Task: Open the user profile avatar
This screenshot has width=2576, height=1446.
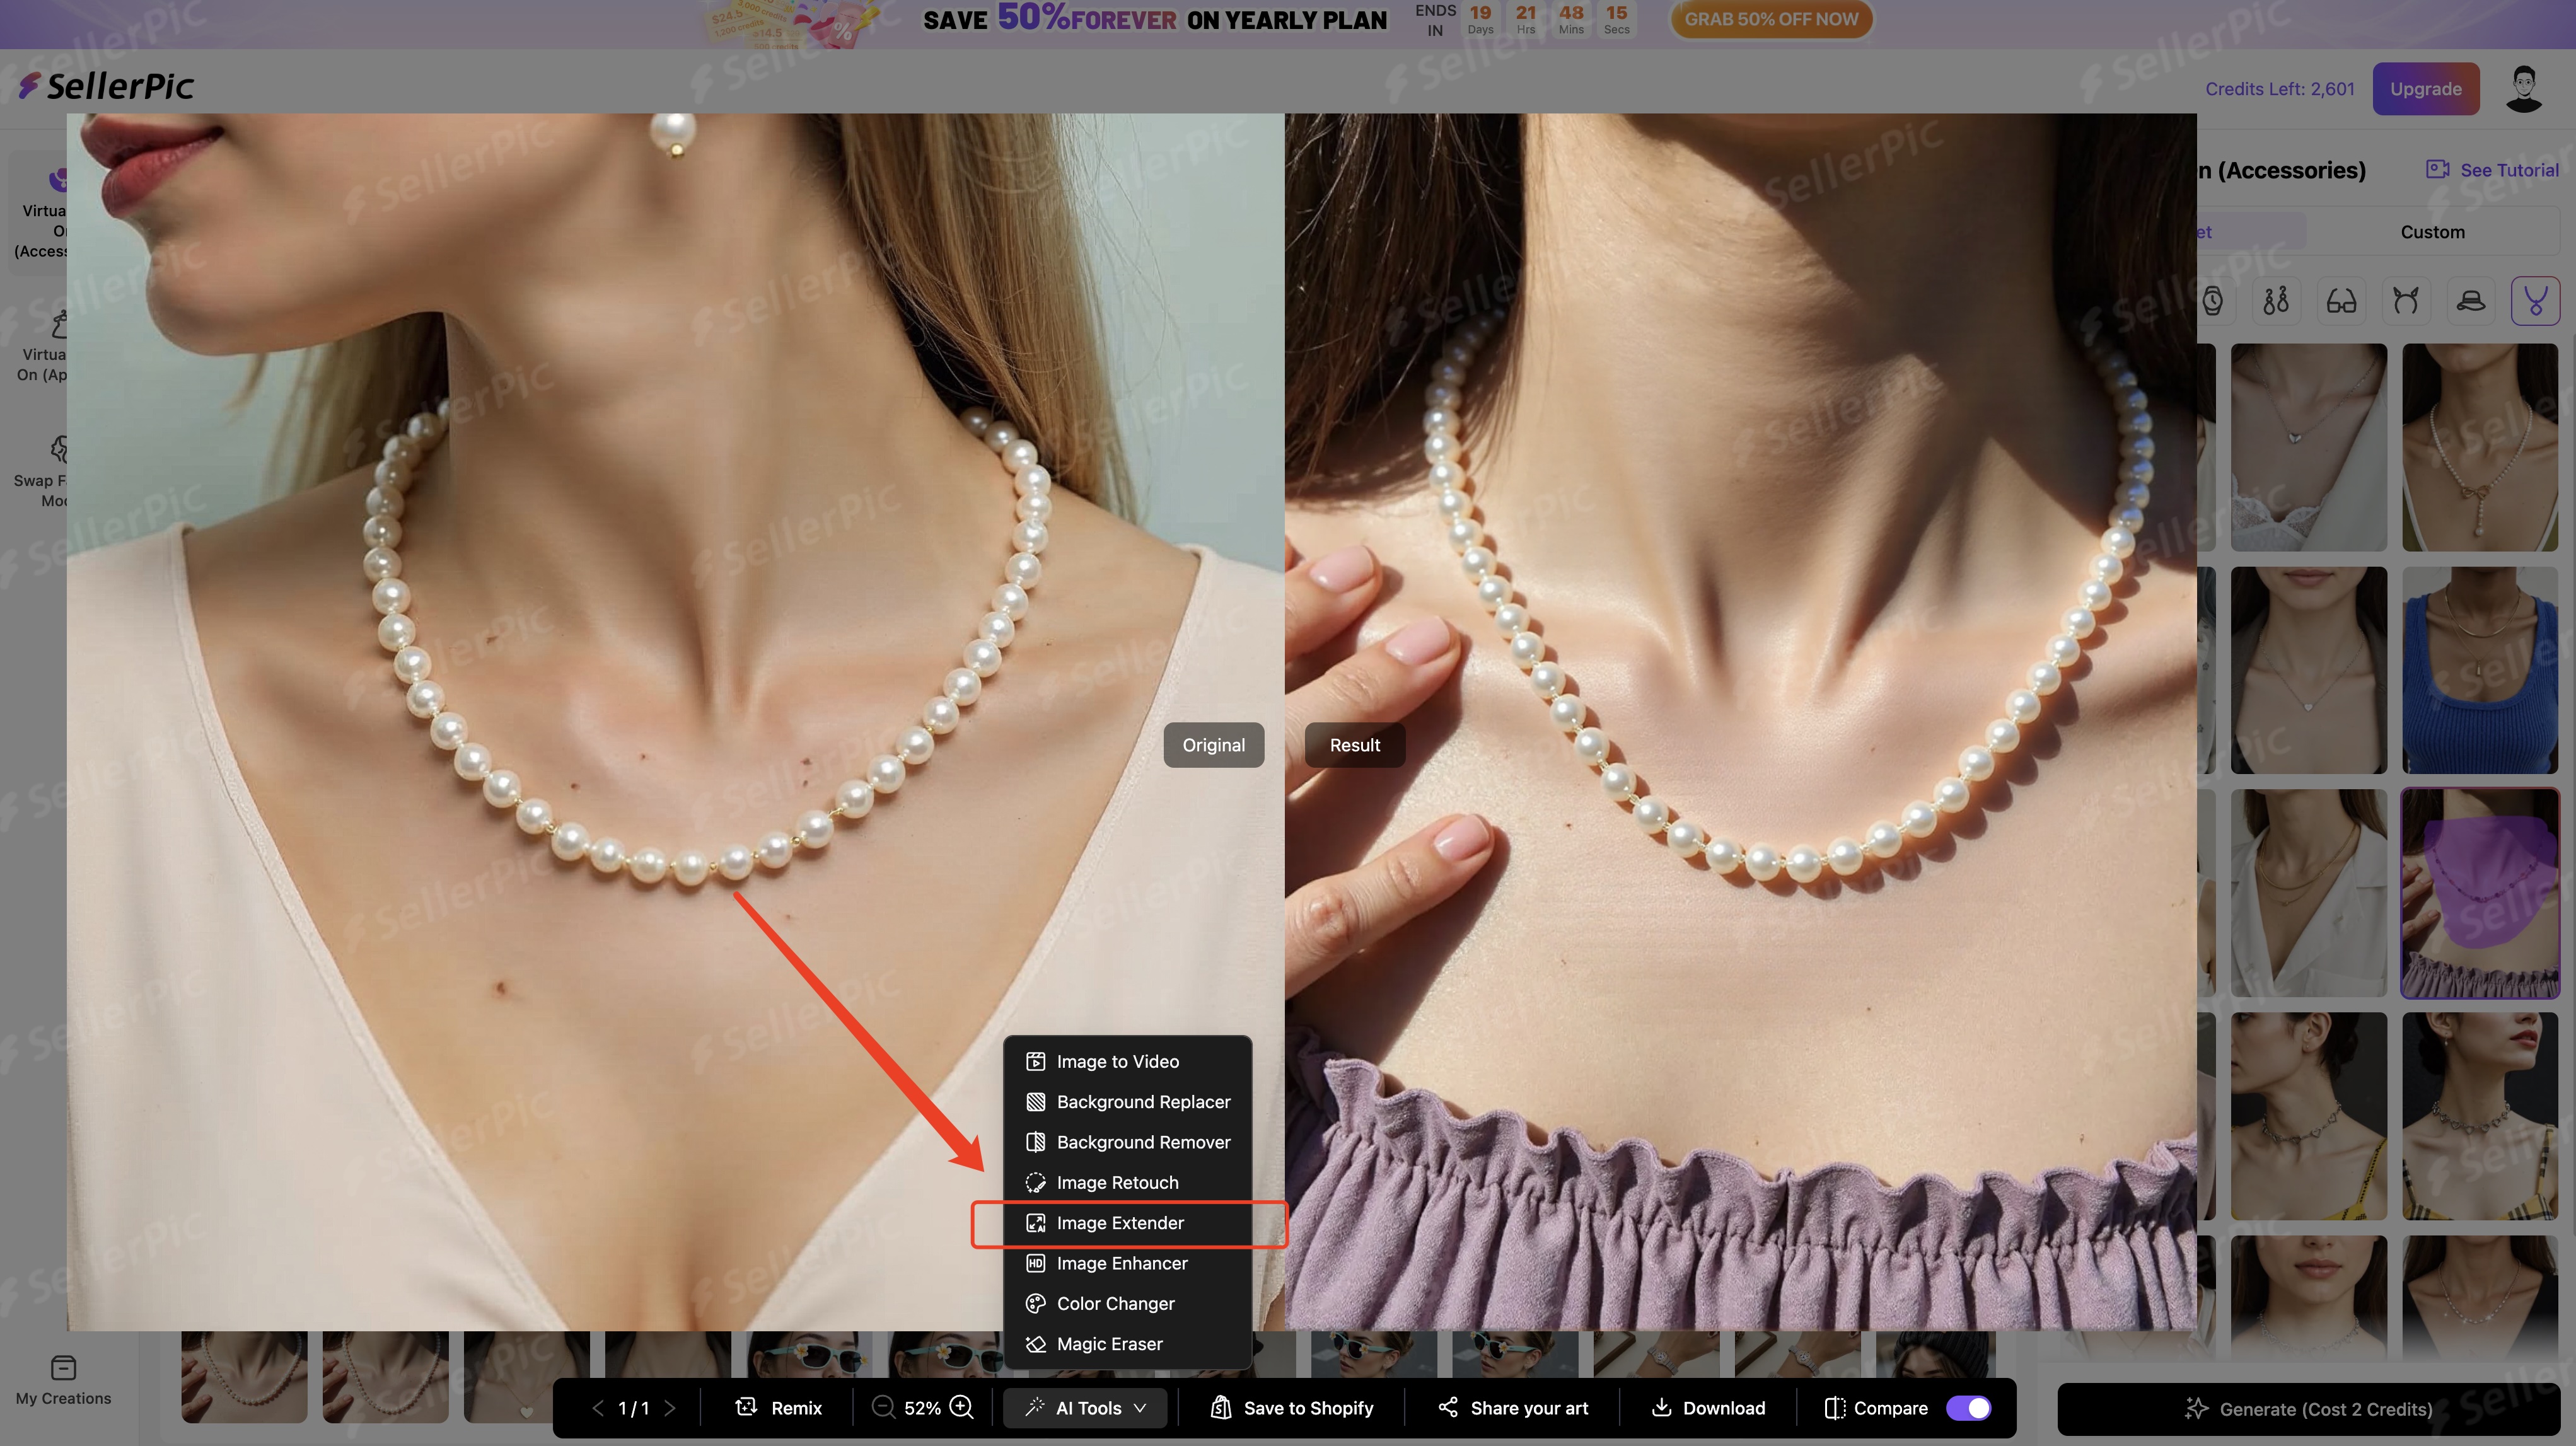Action: [2524, 89]
